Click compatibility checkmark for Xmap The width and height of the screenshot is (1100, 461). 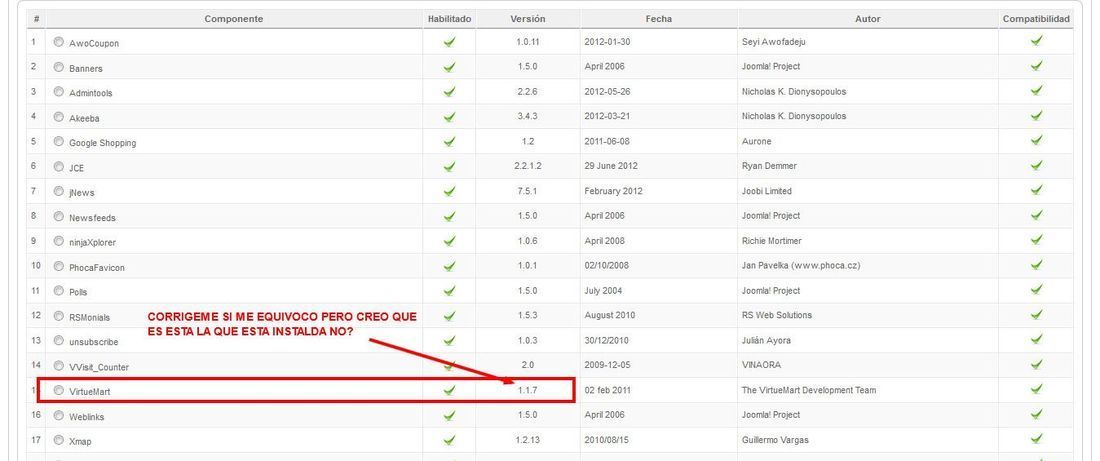point(1036,439)
